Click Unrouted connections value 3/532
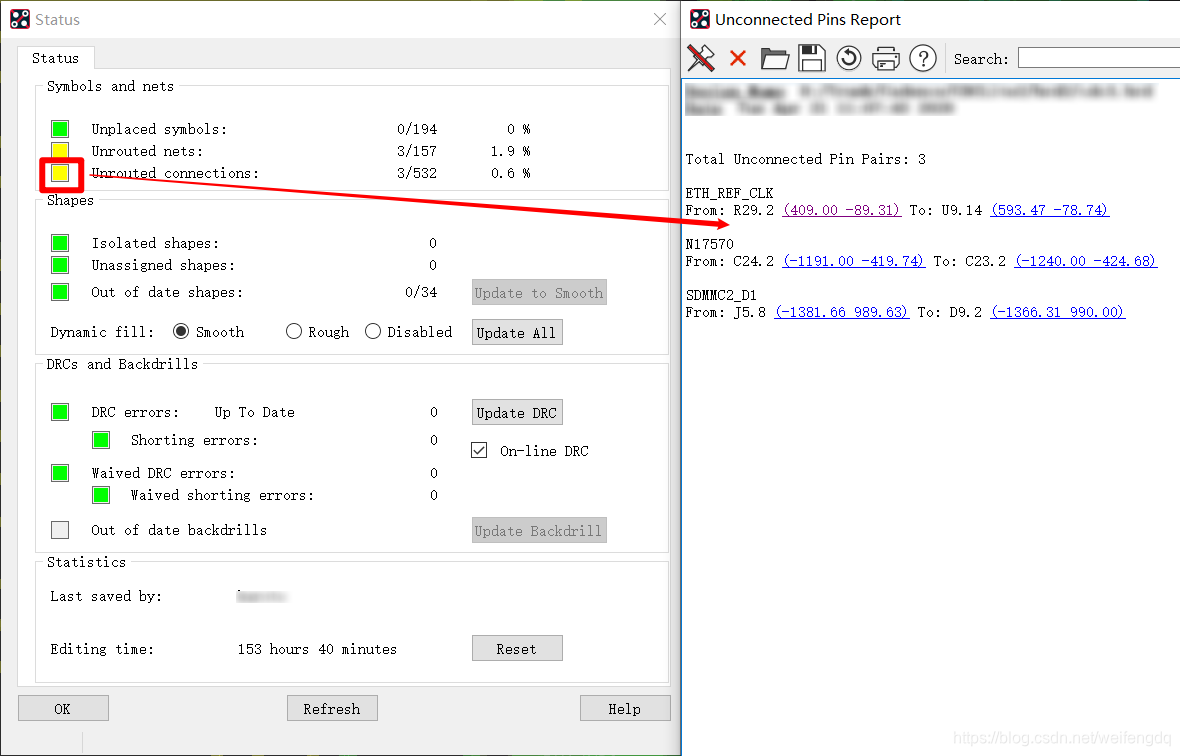Screen dimensions: 1180x756 point(417,173)
